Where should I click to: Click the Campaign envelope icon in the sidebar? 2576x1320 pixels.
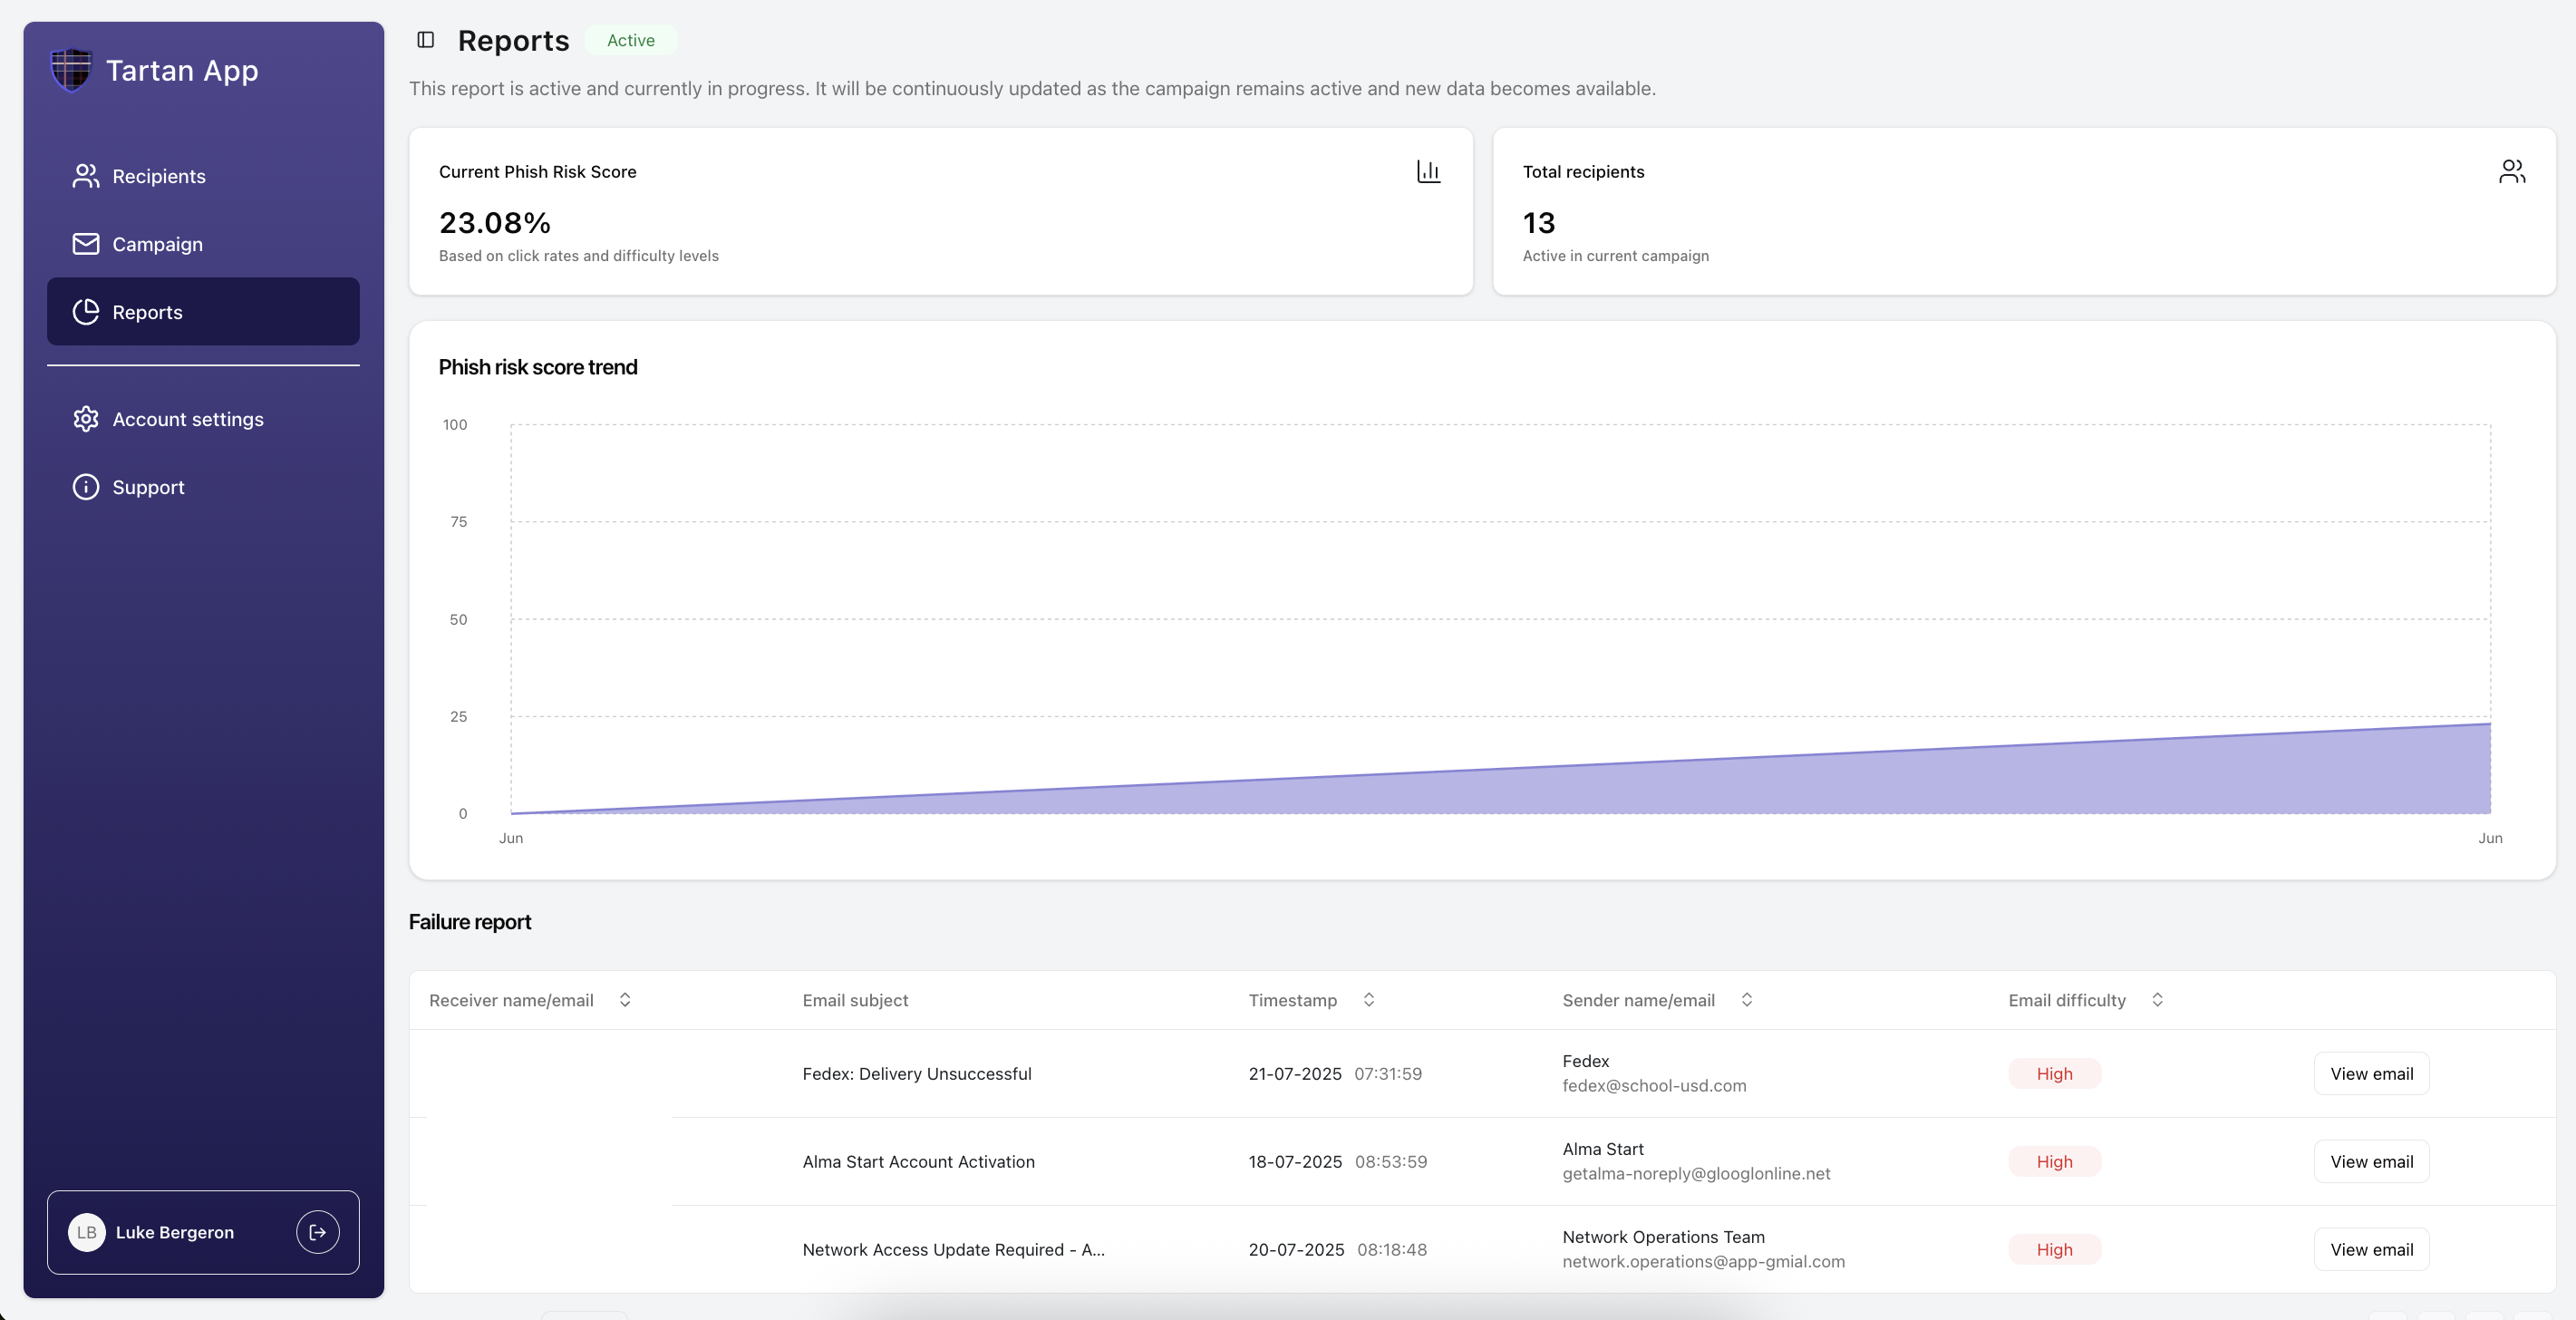pos(86,244)
